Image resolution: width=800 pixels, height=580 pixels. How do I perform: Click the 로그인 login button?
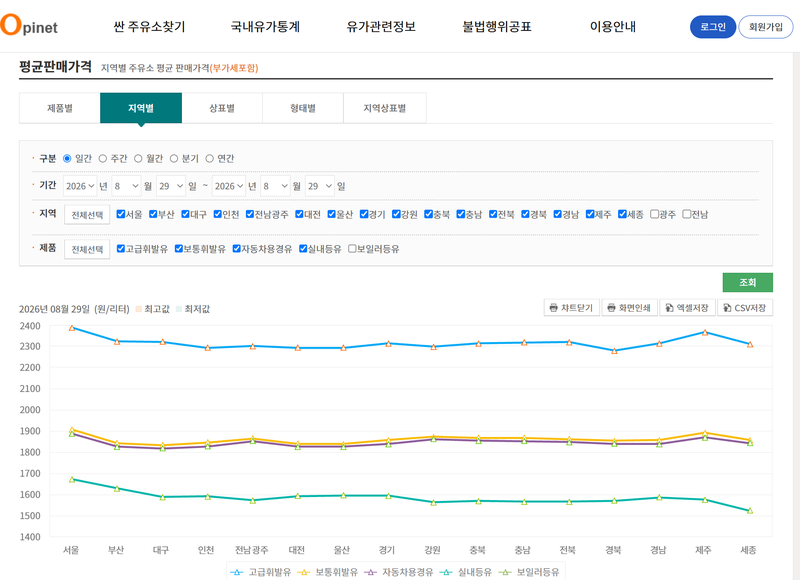point(713,27)
